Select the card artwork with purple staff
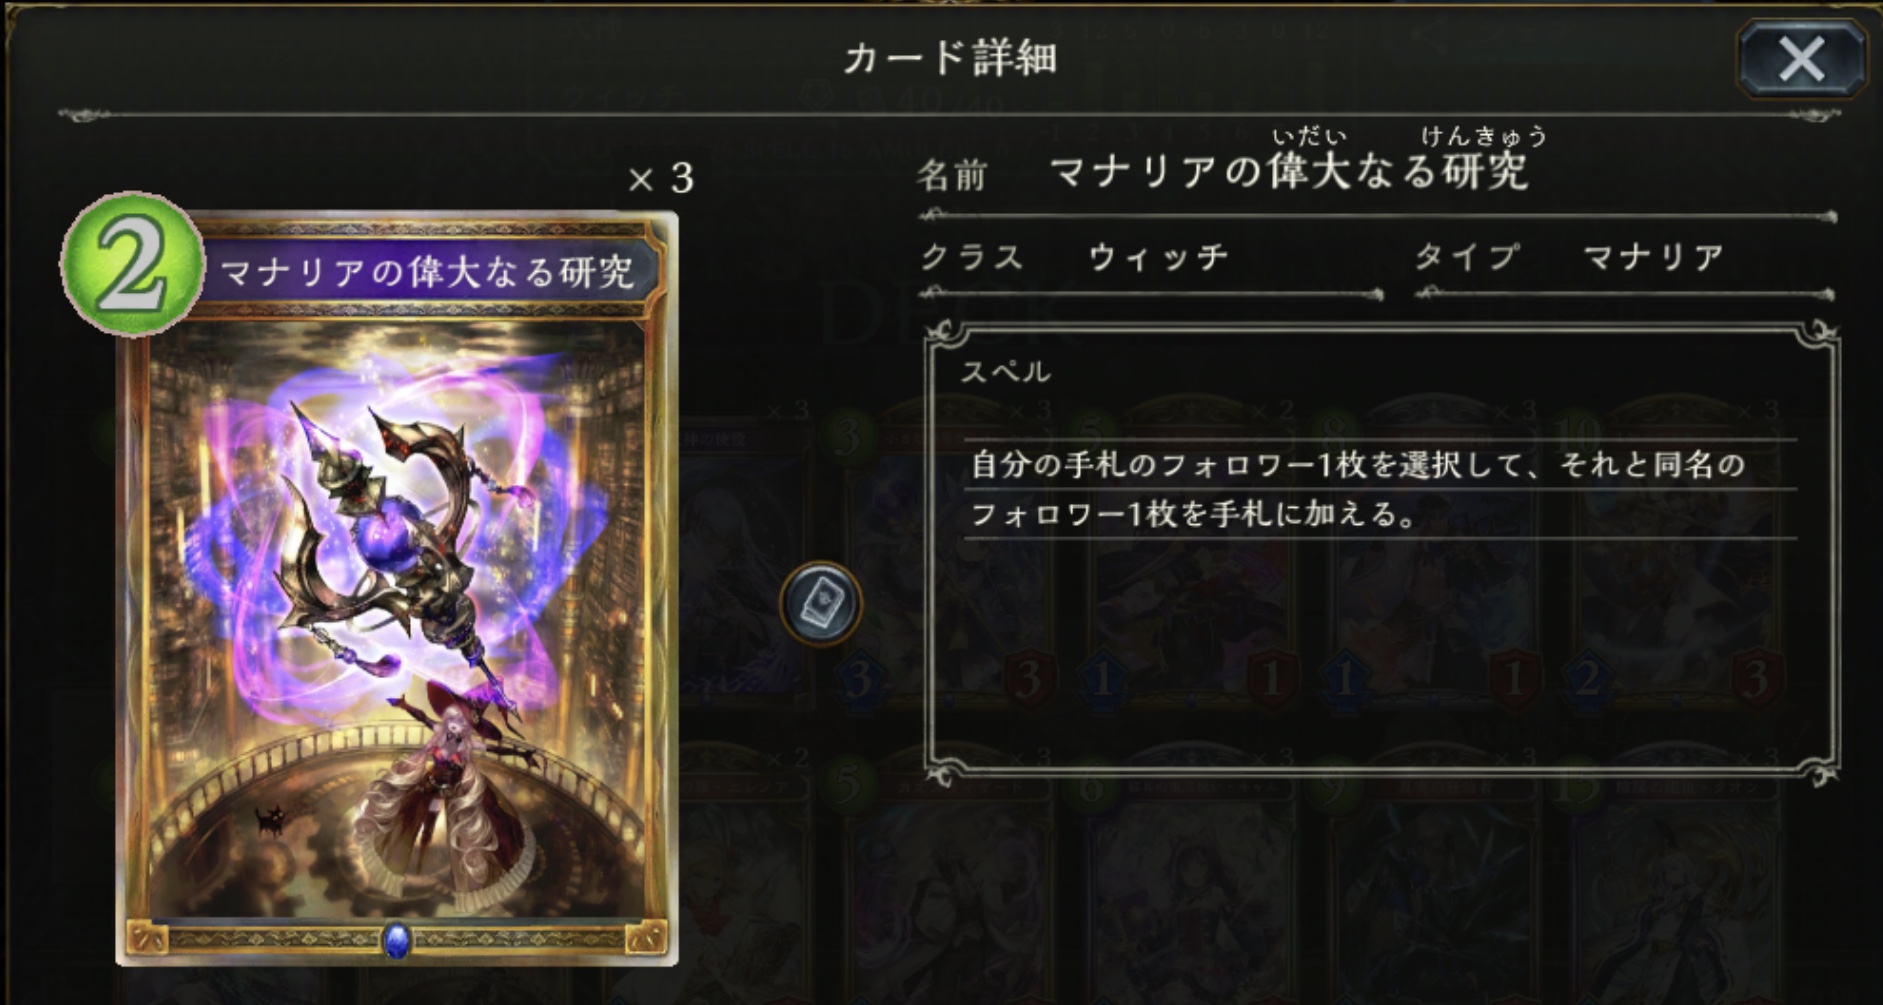 [x=397, y=620]
